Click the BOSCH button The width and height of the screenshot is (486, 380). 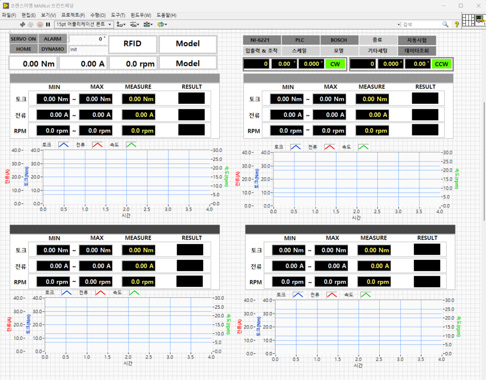point(339,40)
